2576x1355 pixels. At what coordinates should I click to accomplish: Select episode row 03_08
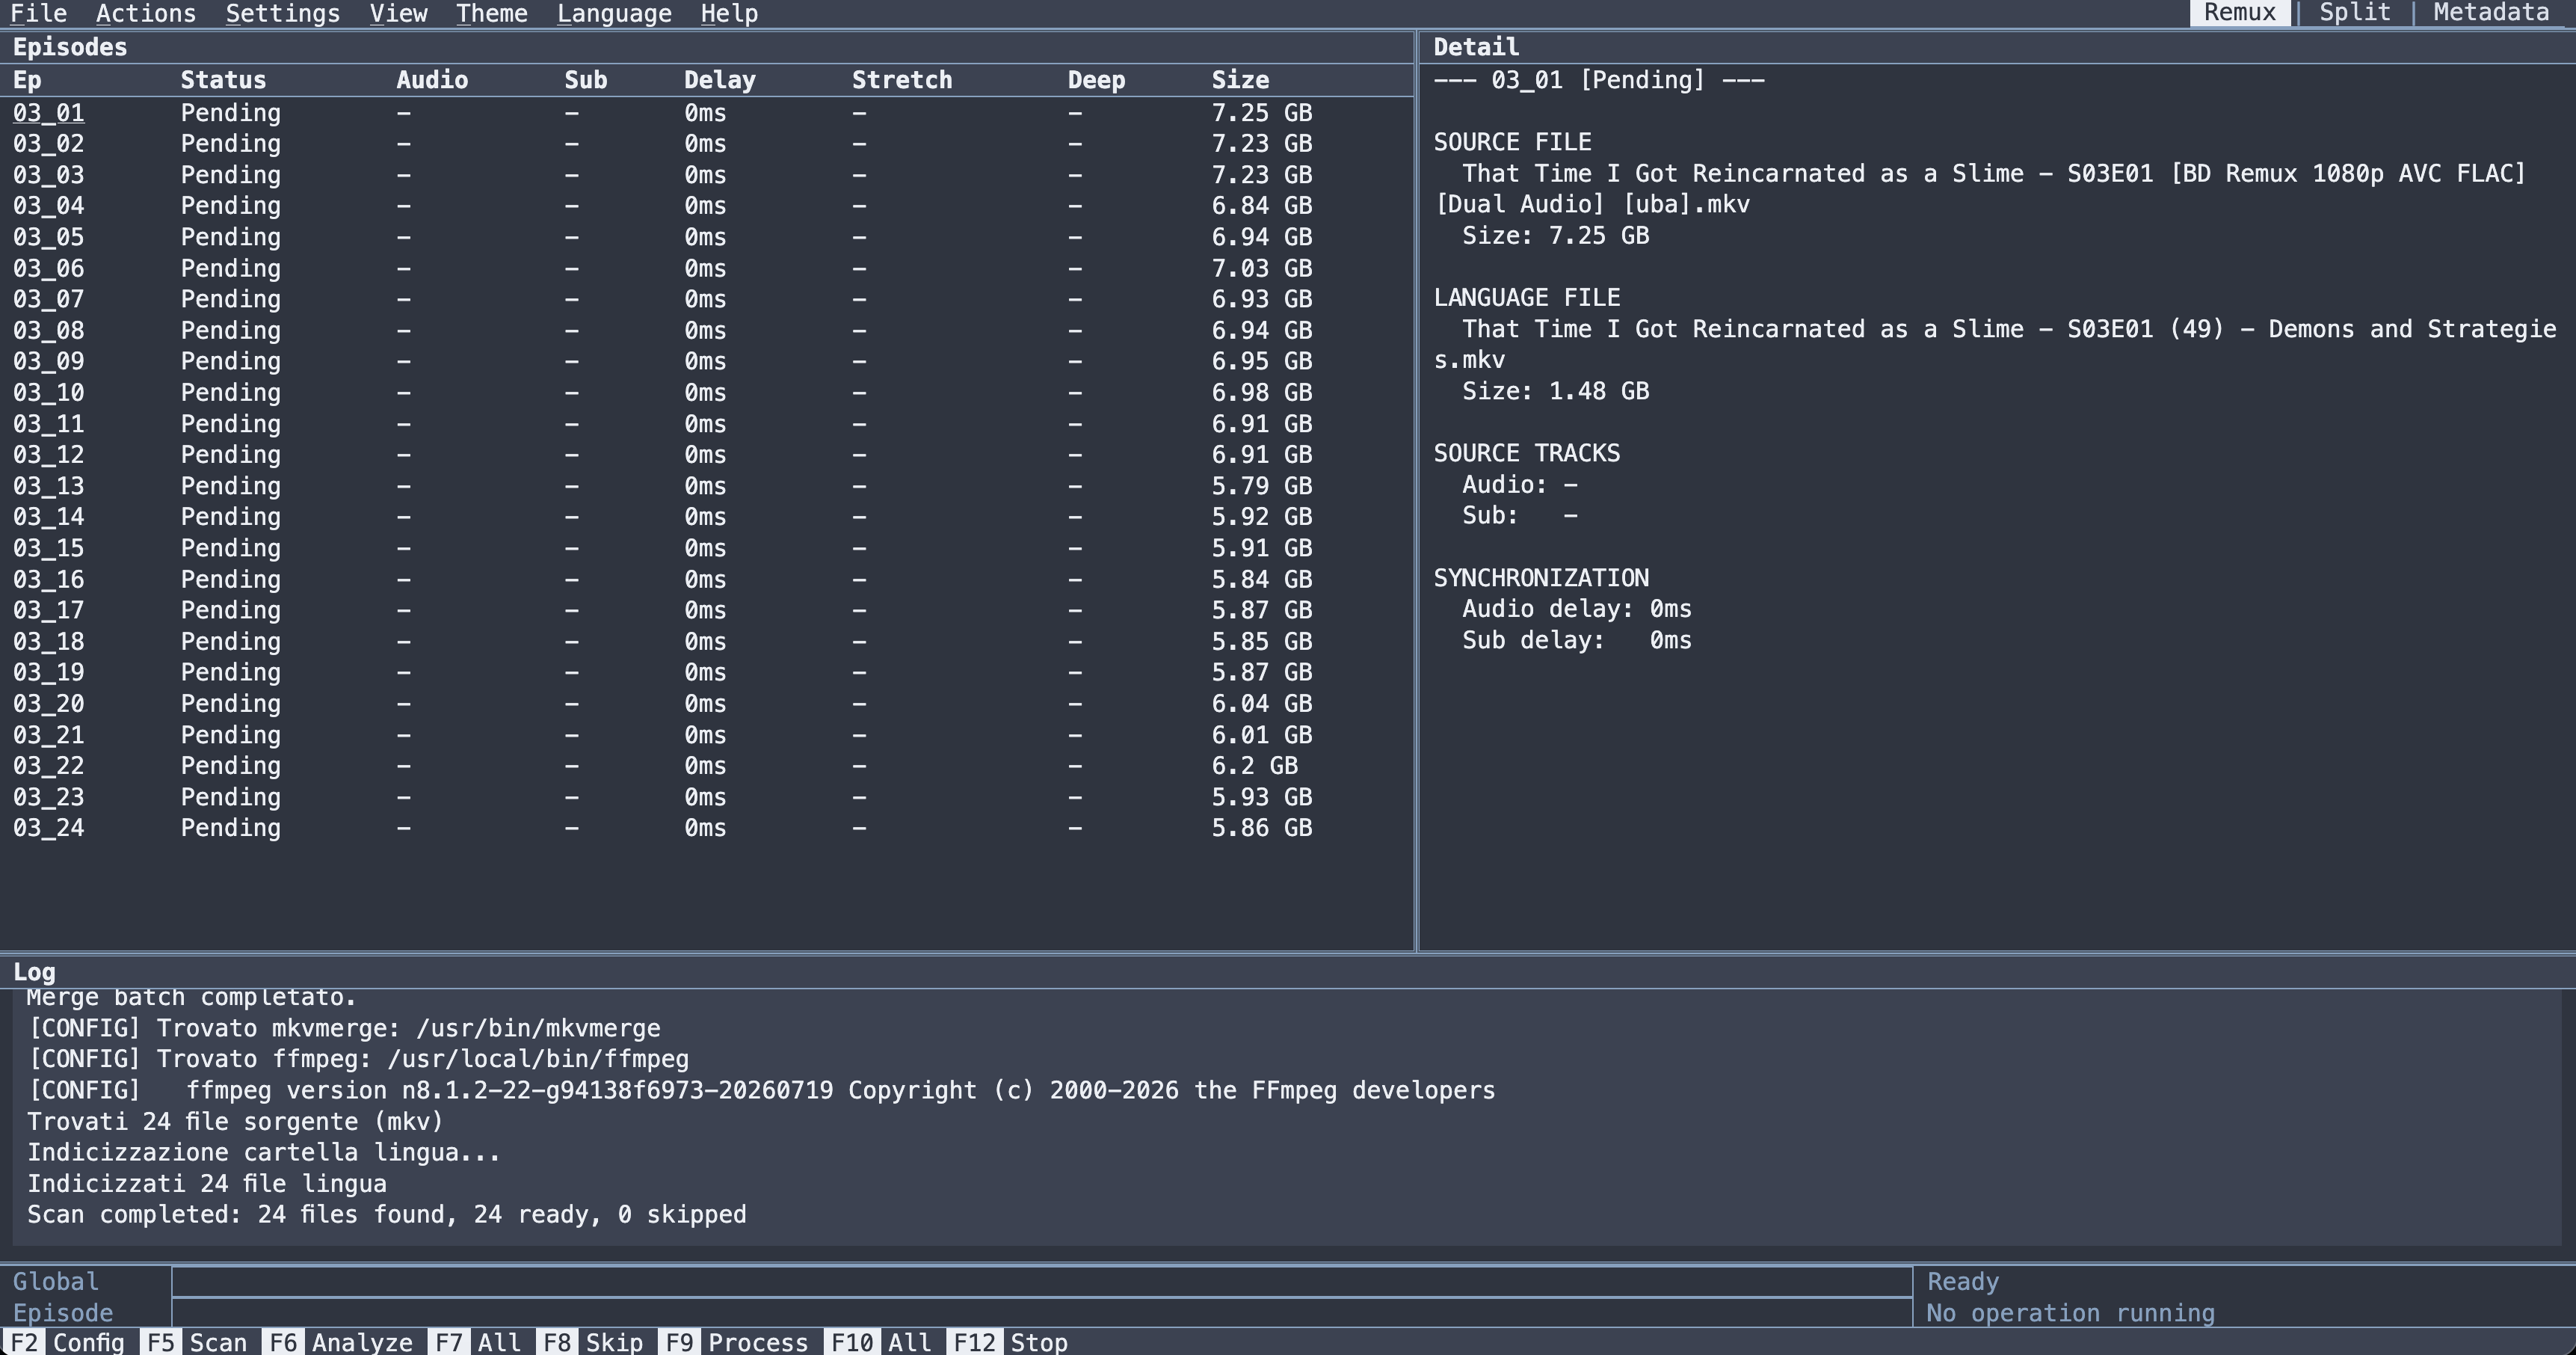pyautogui.click(x=706, y=330)
